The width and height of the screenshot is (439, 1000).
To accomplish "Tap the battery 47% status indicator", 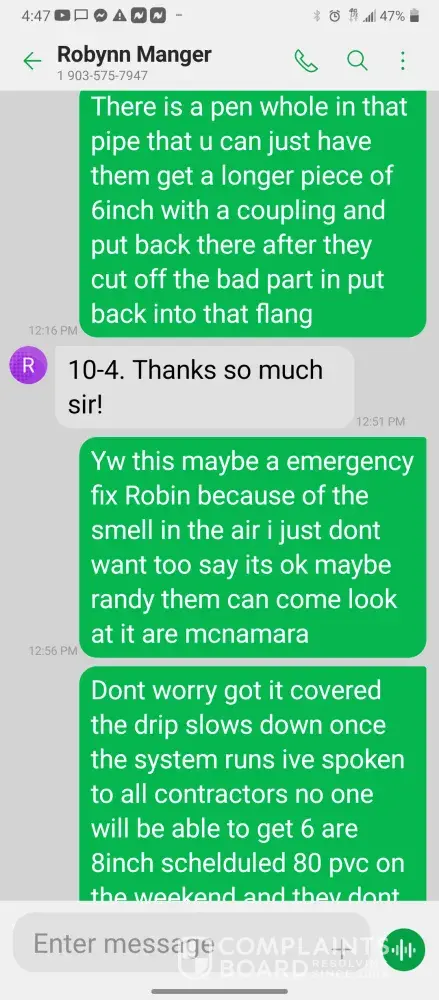I will pos(399,16).
